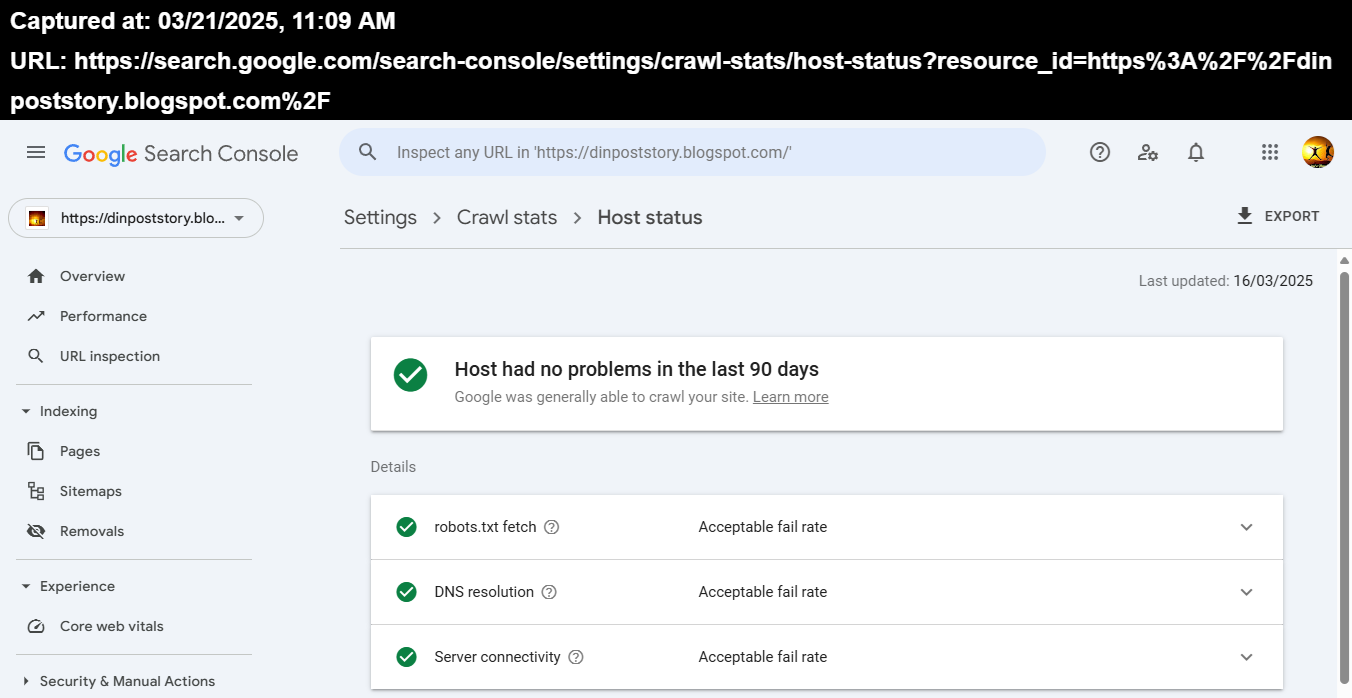Collapse the Indexing sidebar section
This screenshot has height=698, width=1352.
pos(26,411)
